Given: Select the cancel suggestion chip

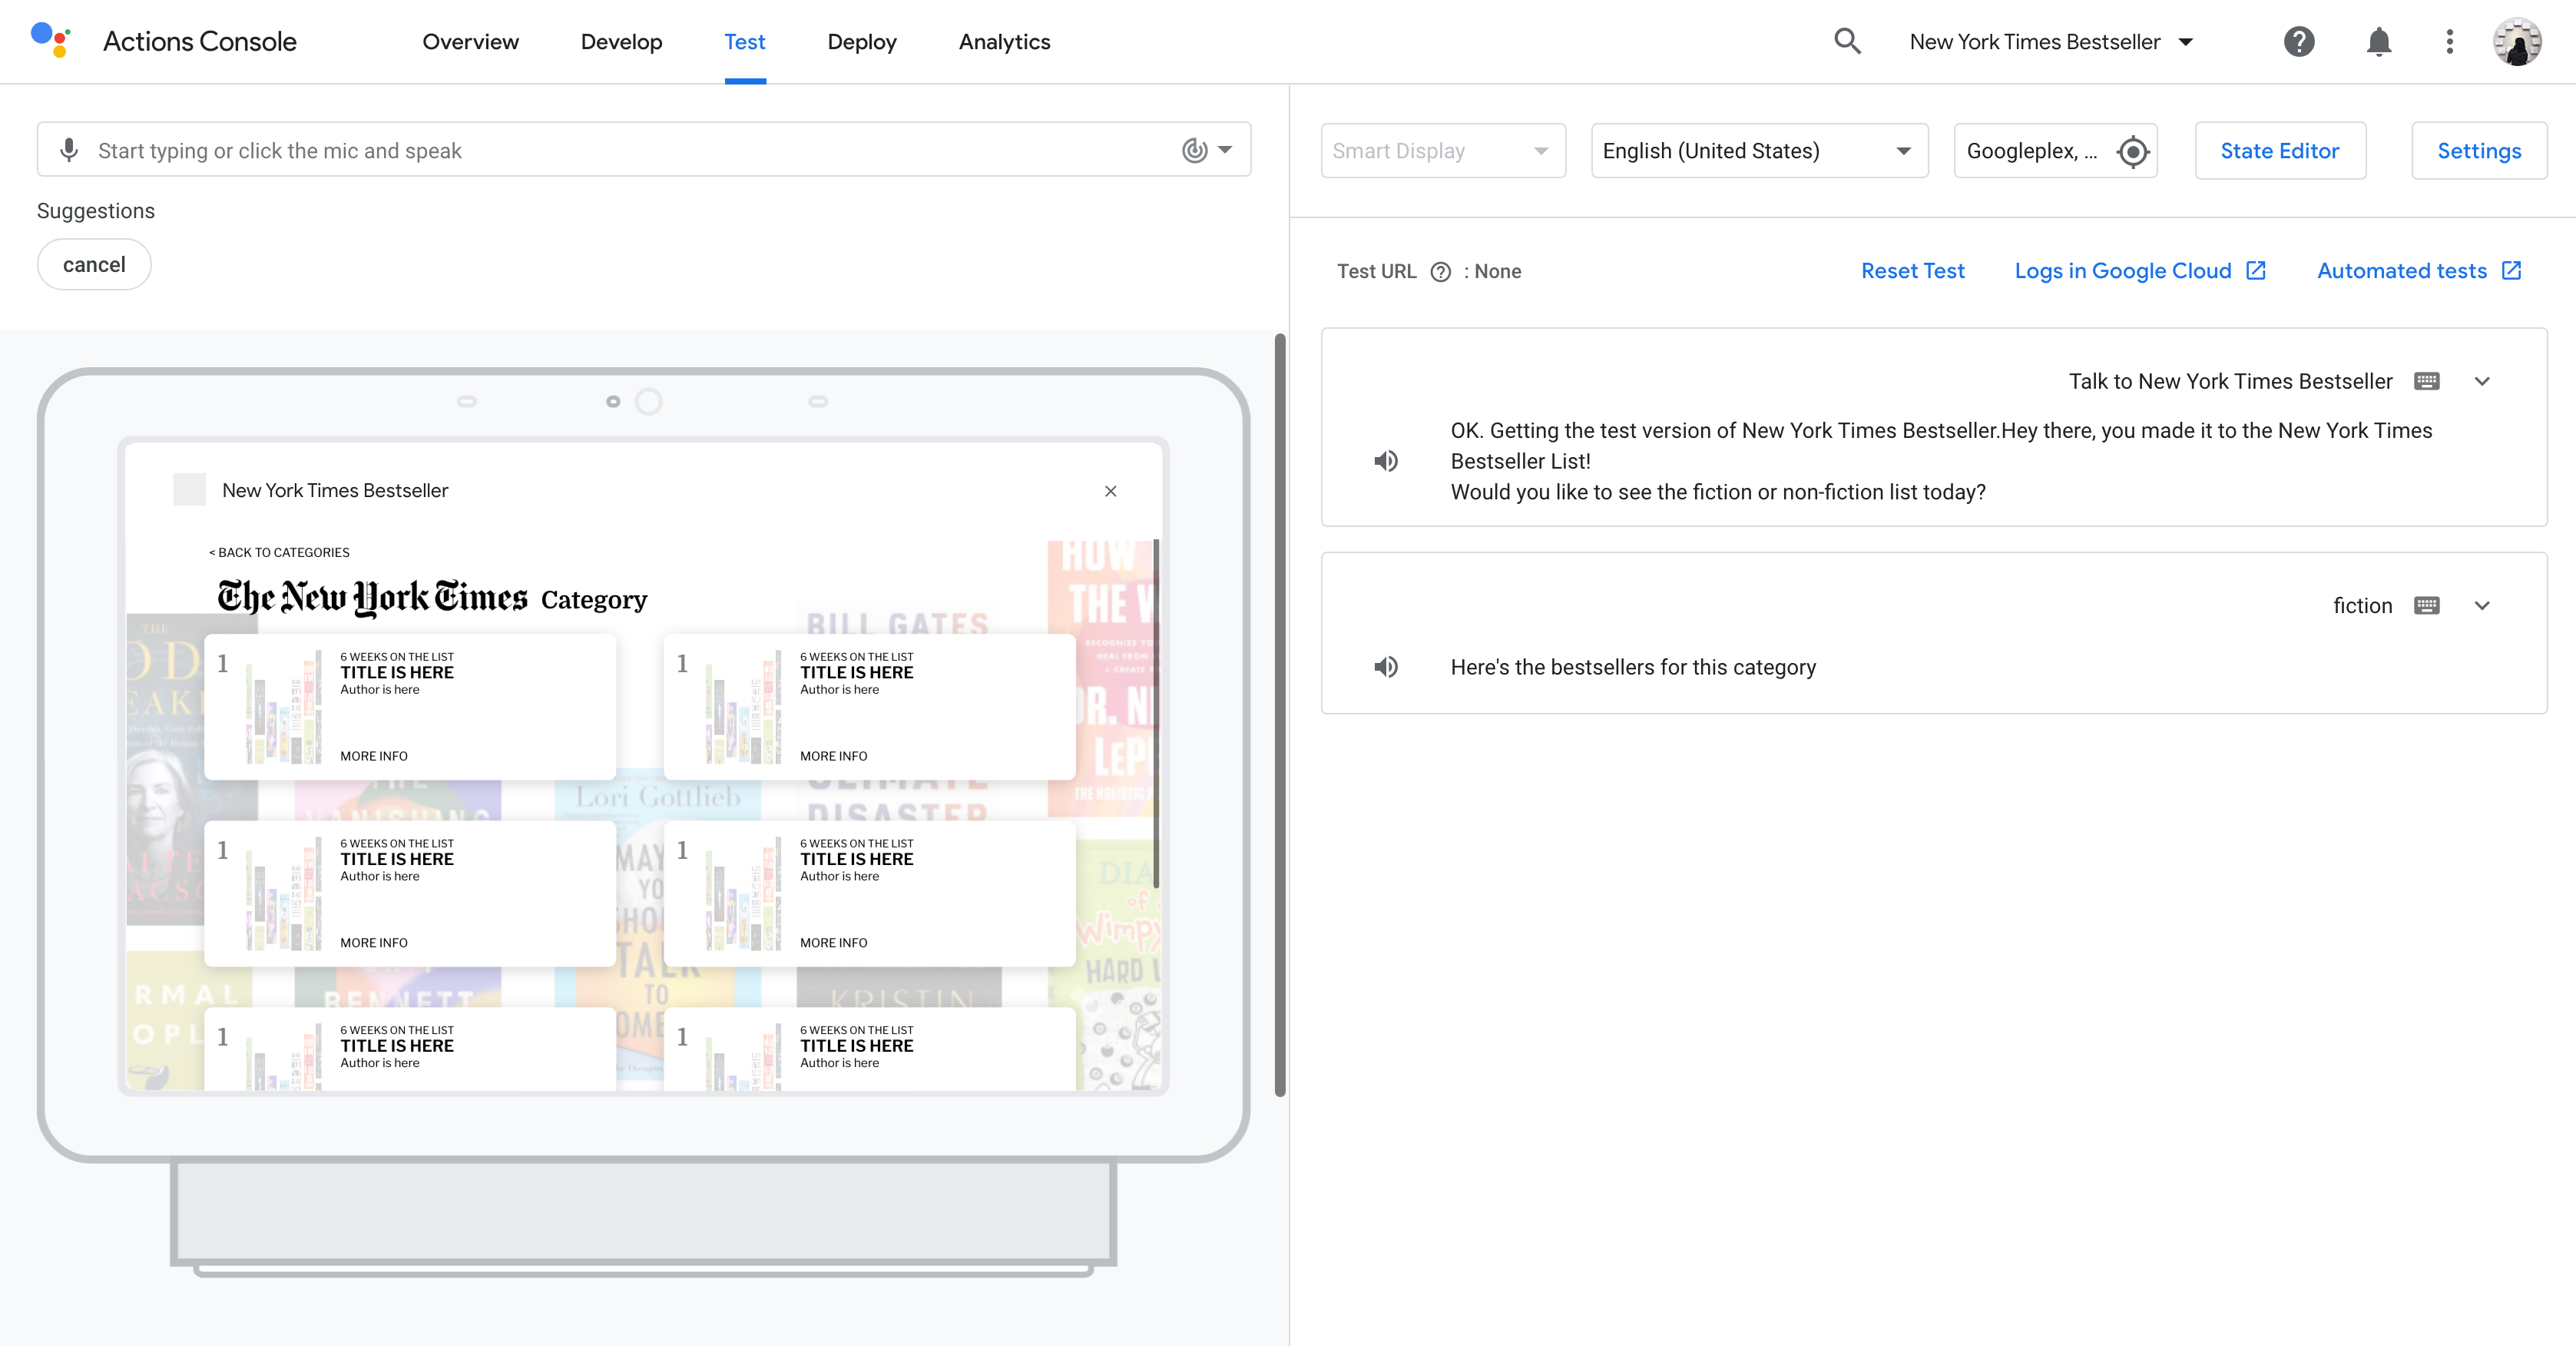Looking at the screenshot, I should pyautogui.click(x=94, y=264).
